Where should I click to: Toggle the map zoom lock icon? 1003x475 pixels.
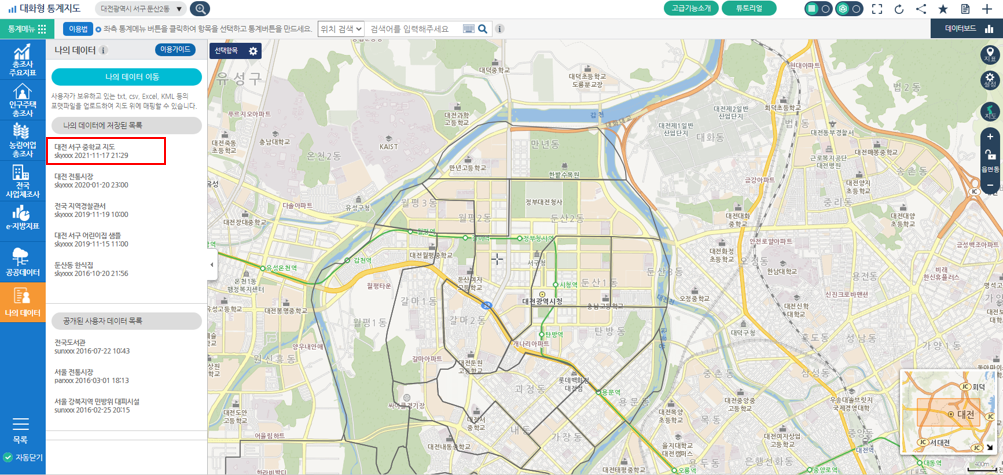[x=990, y=154]
